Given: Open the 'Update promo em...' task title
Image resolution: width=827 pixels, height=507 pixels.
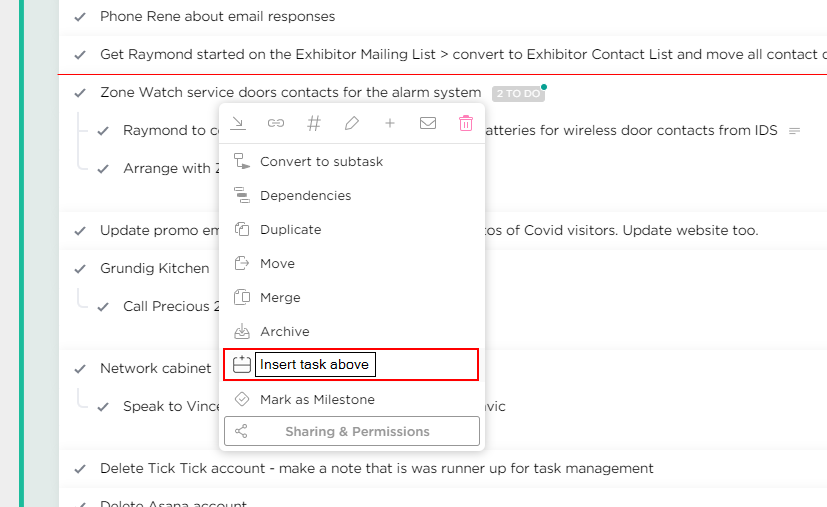Looking at the screenshot, I should coord(160,231).
